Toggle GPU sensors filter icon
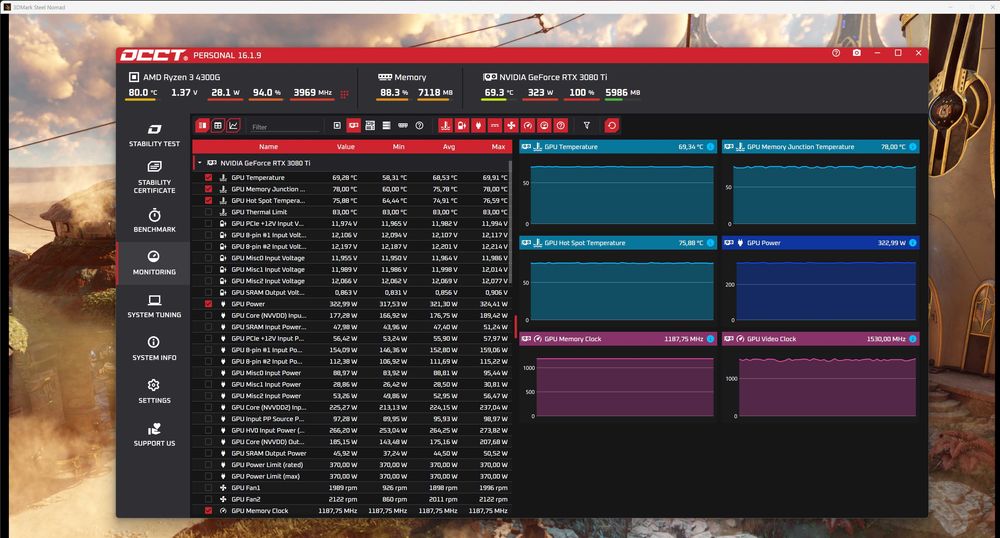 (353, 126)
